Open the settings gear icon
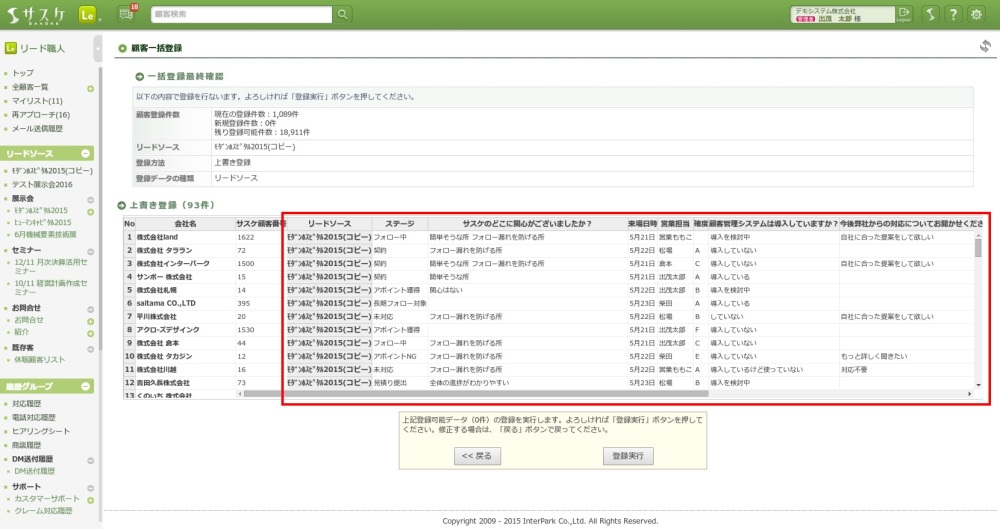The width and height of the screenshot is (1000, 529). pos(977,14)
